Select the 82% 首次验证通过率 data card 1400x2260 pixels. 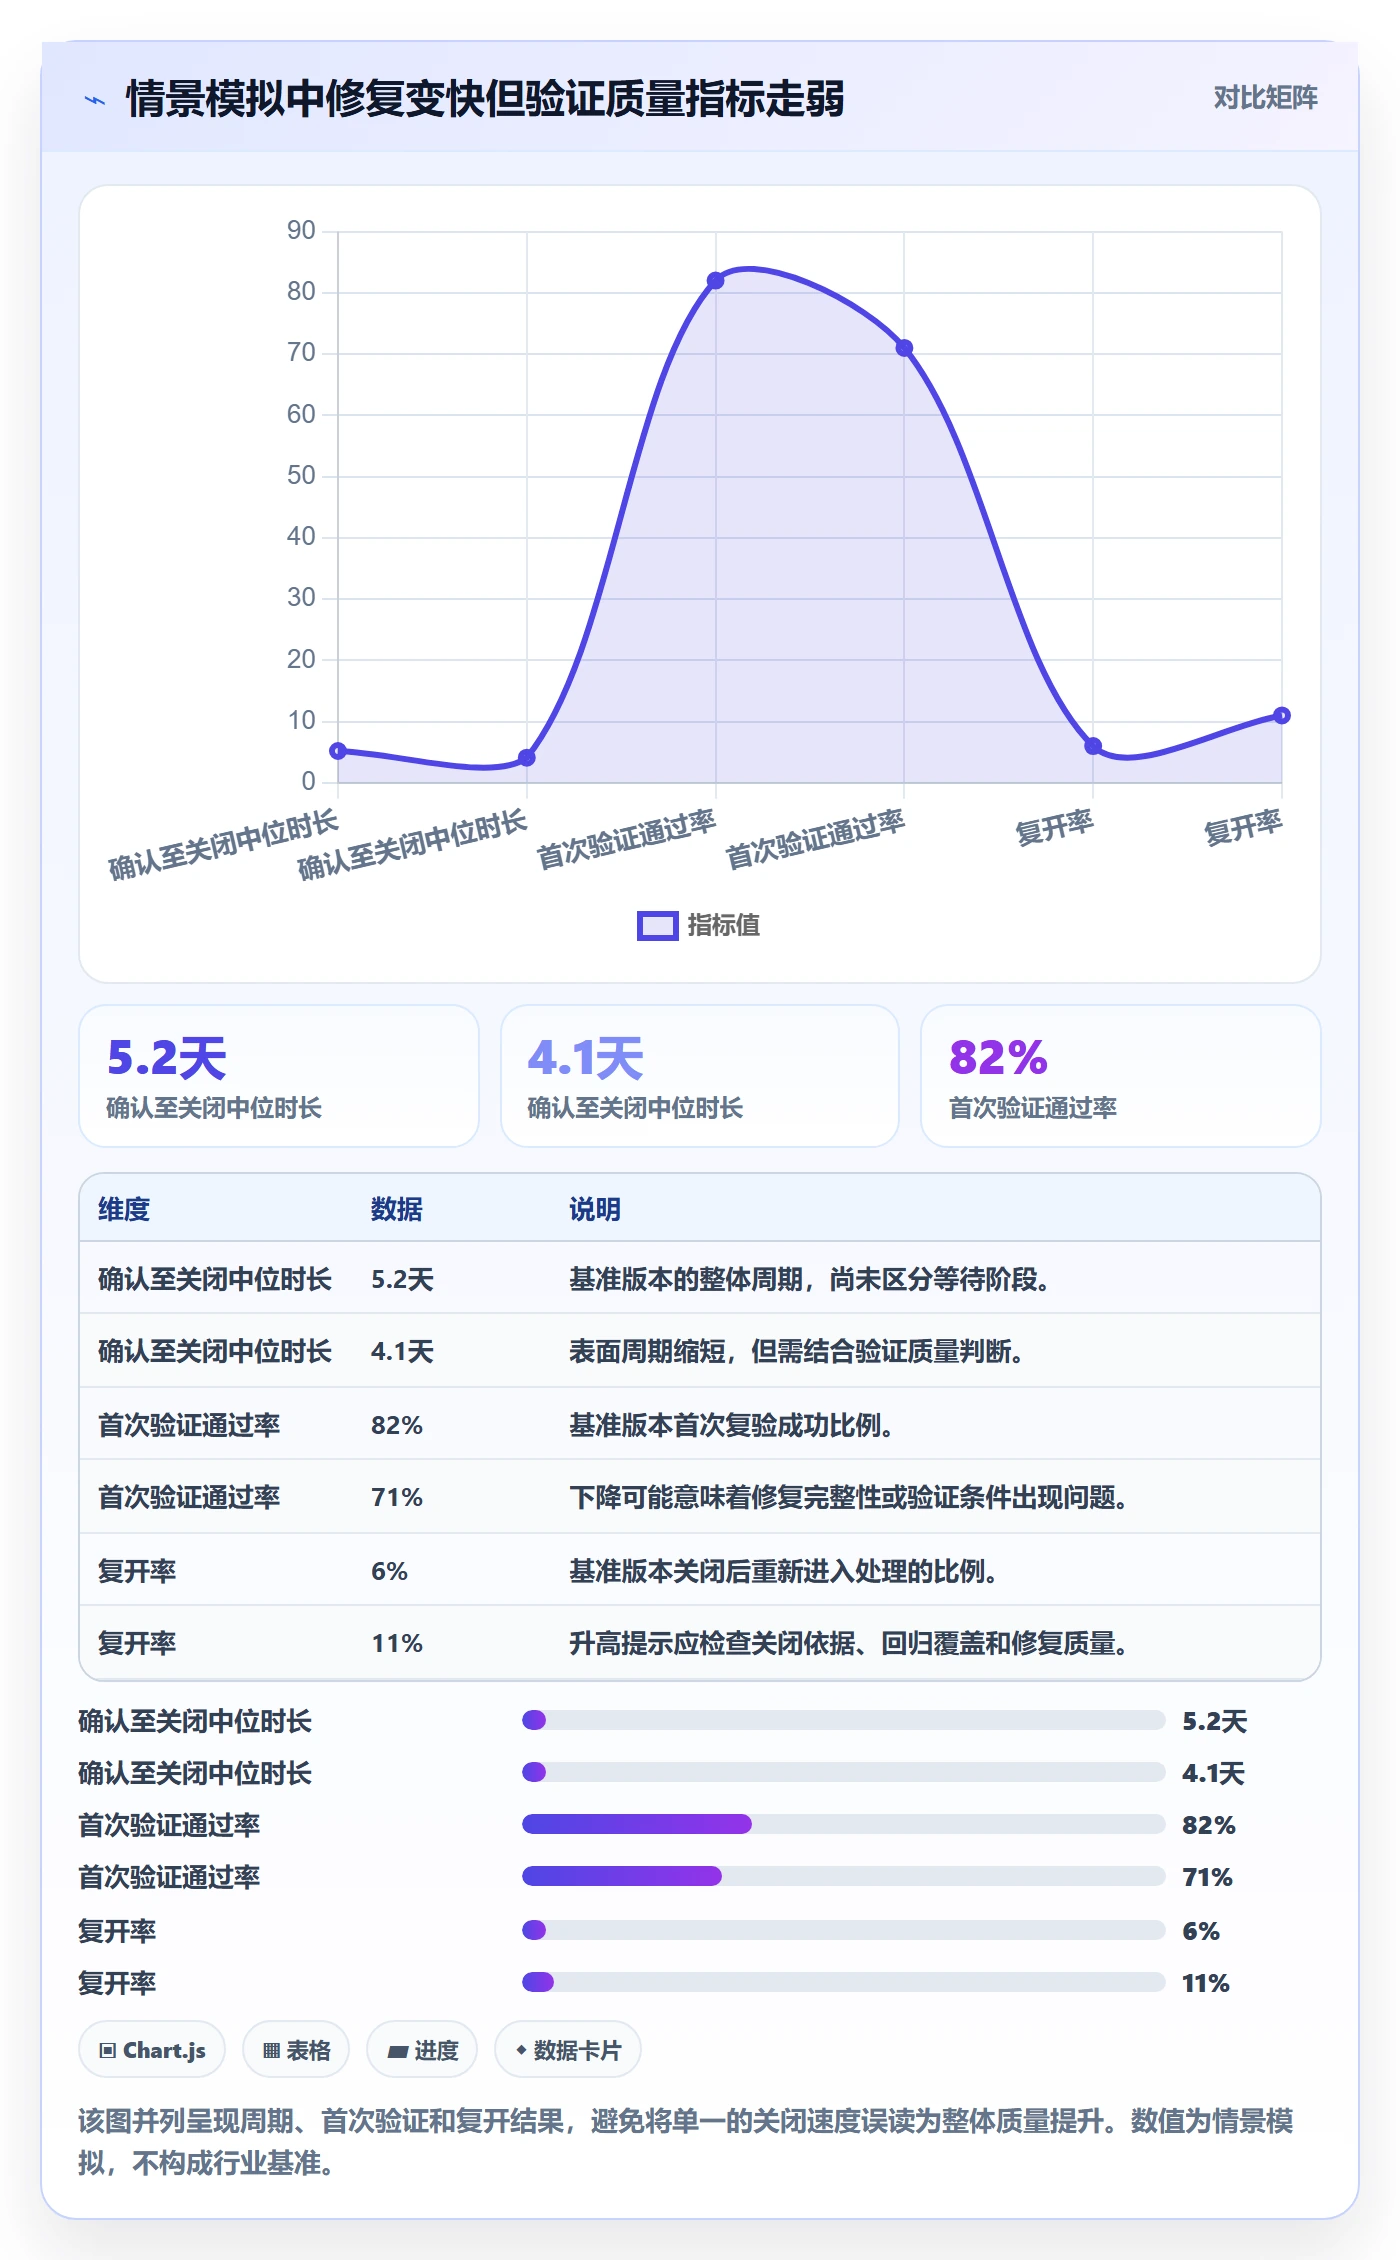1121,1076
